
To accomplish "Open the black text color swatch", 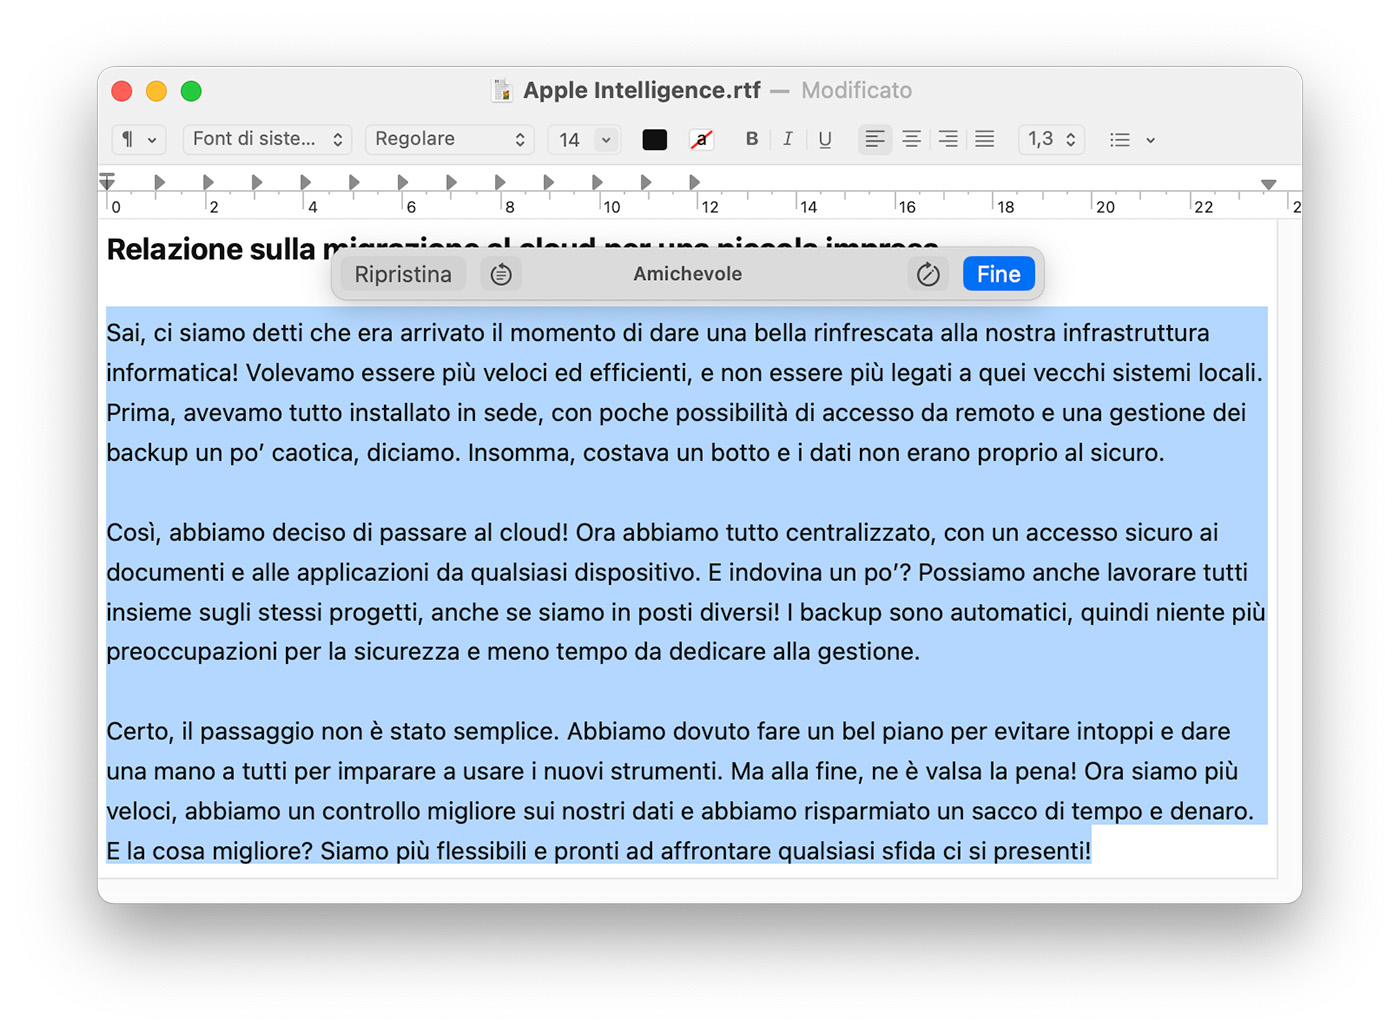I will (654, 139).
